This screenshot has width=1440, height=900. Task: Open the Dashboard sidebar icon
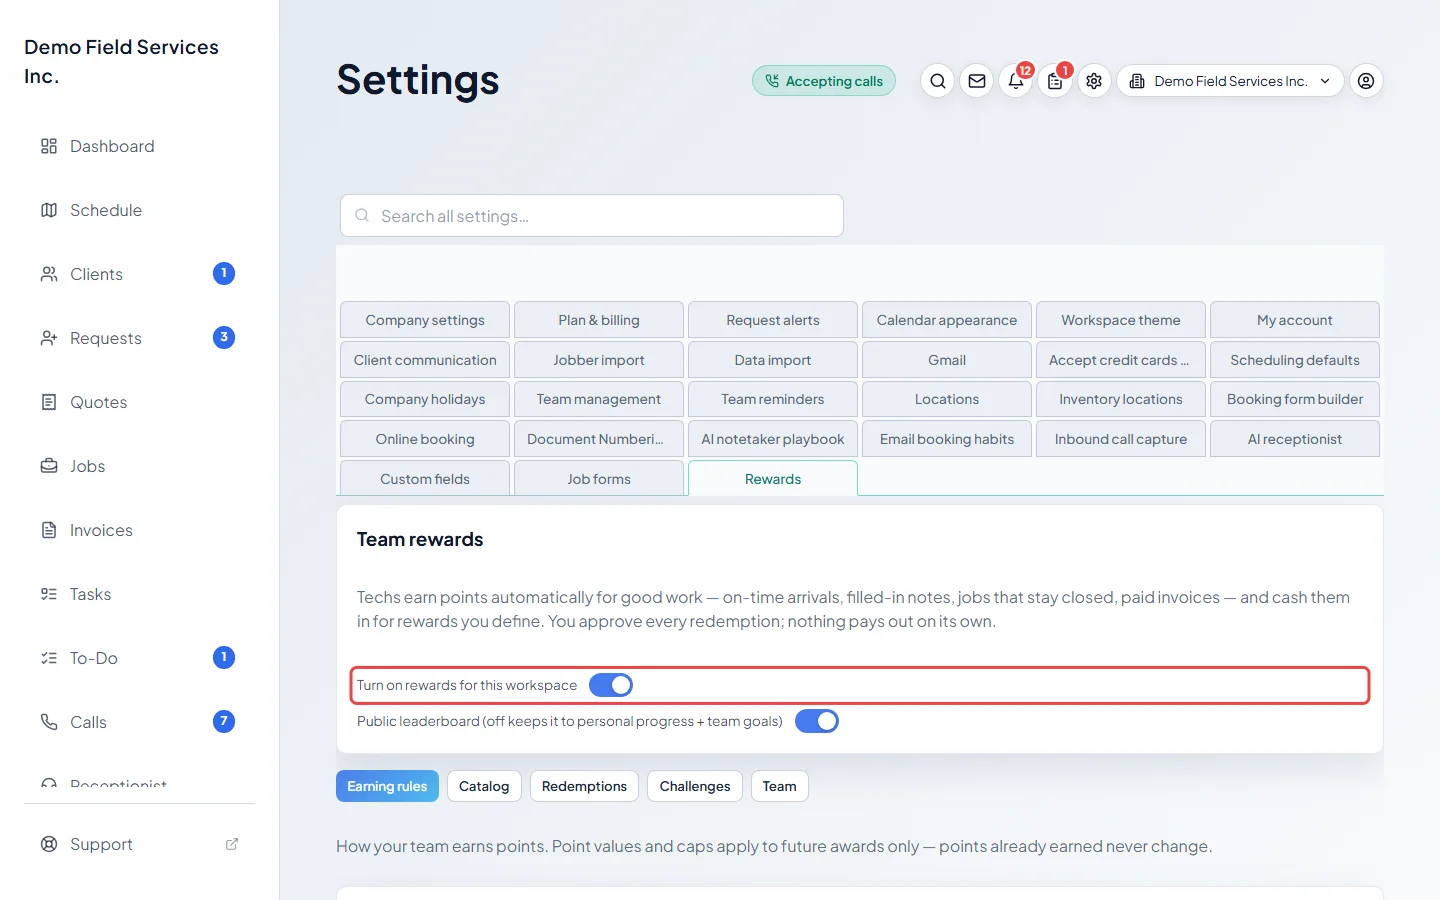(x=49, y=146)
